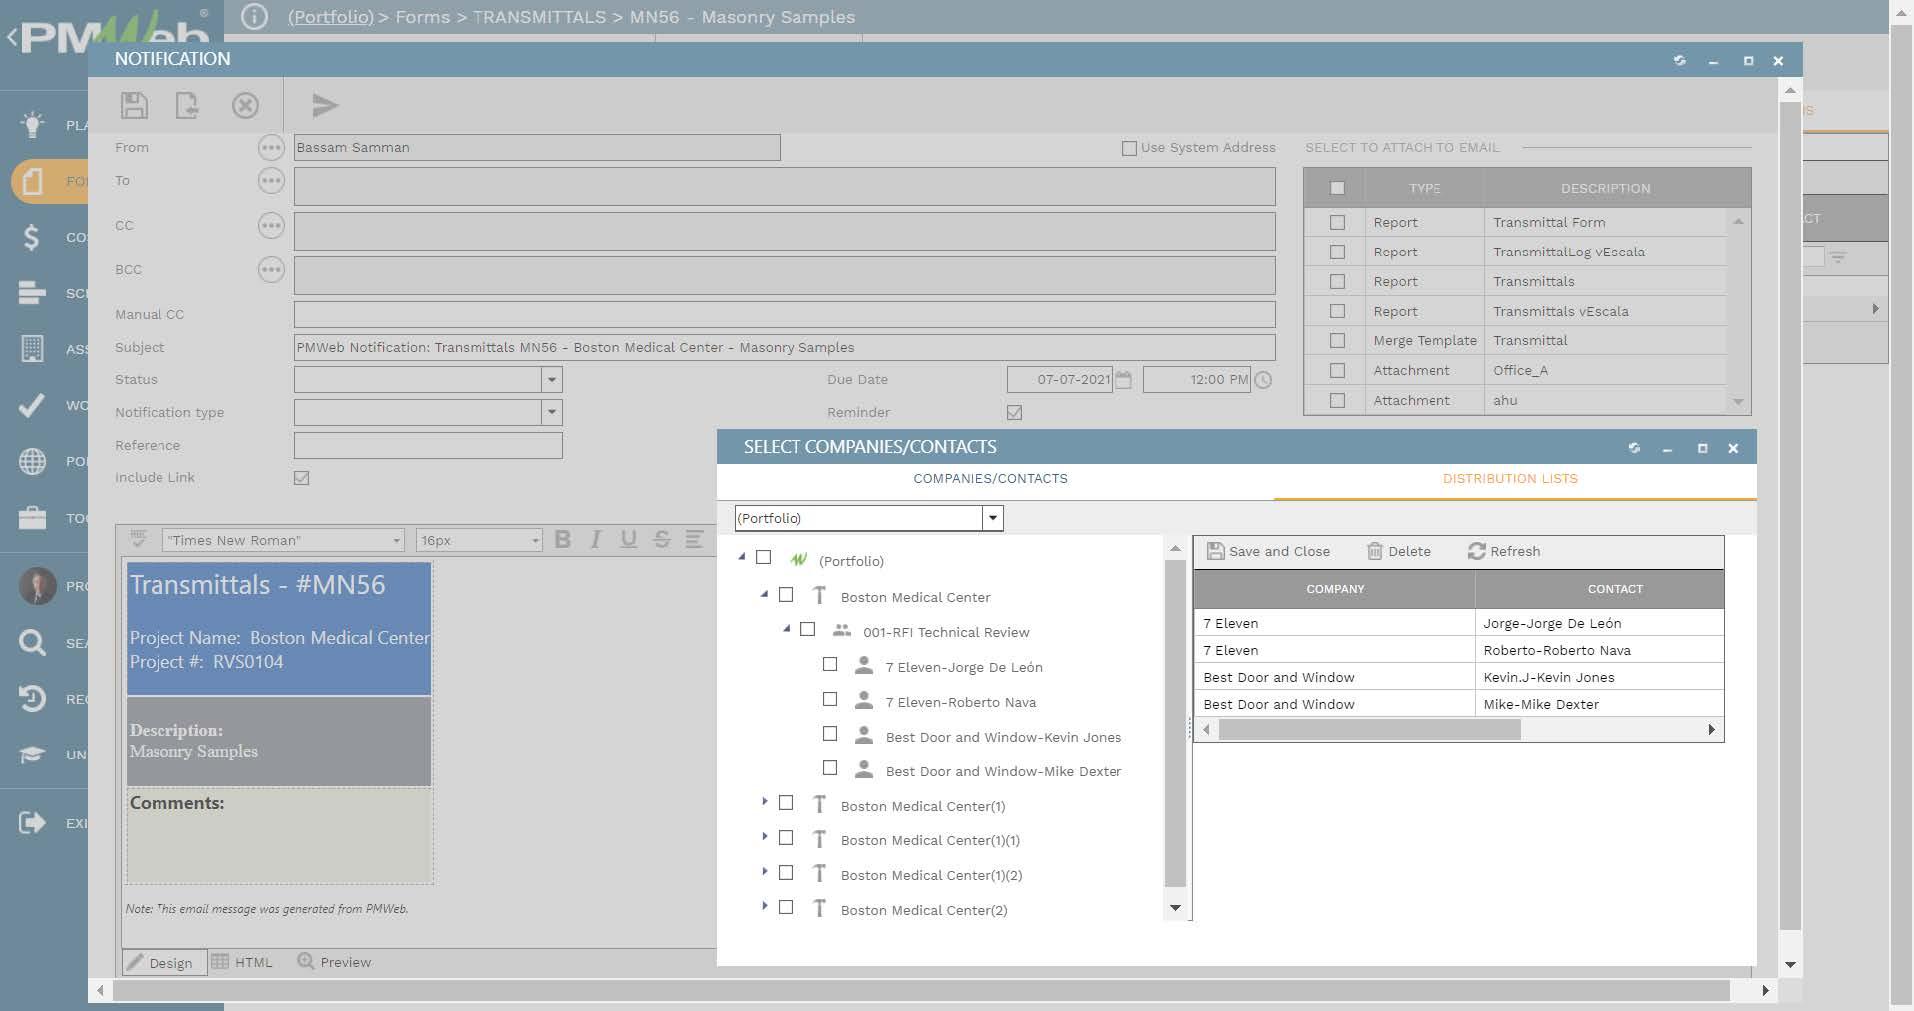The width and height of the screenshot is (1914, 1011).
Task: Click the Cancel circle-X icon in Notification toolbar
Action: (245, 105)
